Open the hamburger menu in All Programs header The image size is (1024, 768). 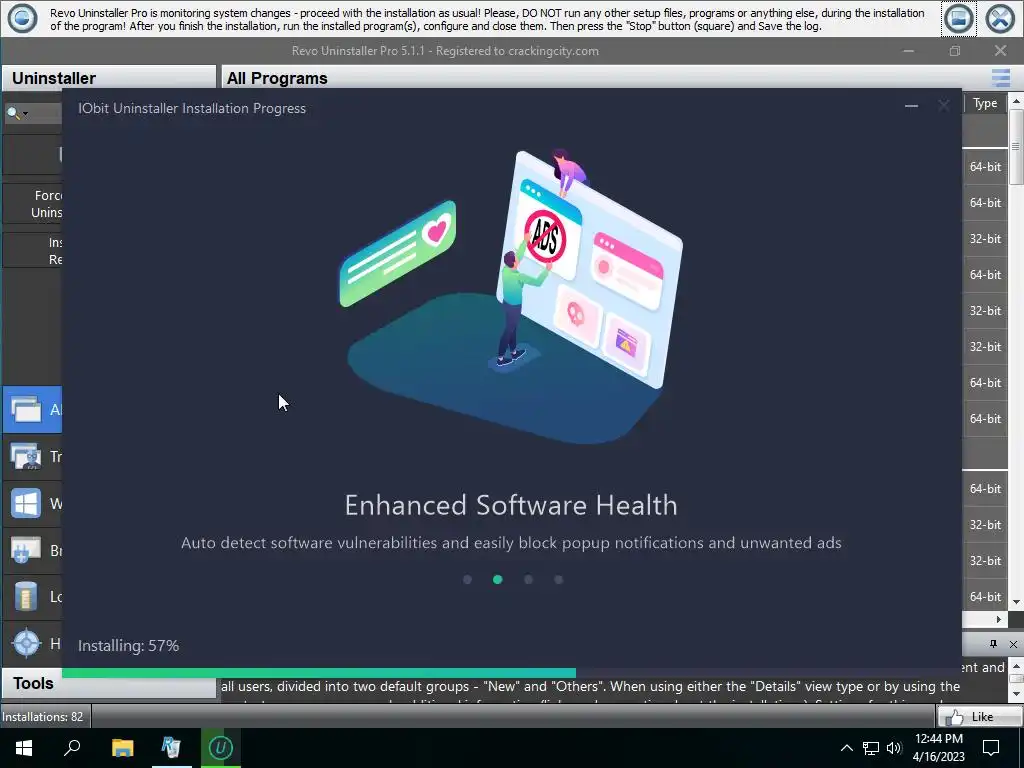[1000, 78]
